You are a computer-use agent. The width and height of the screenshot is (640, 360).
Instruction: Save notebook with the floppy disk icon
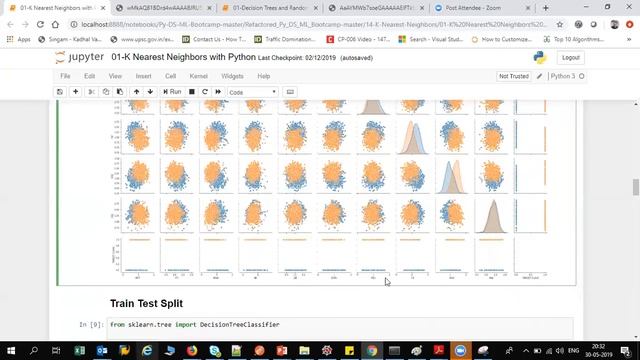click(x=60, y=92)
